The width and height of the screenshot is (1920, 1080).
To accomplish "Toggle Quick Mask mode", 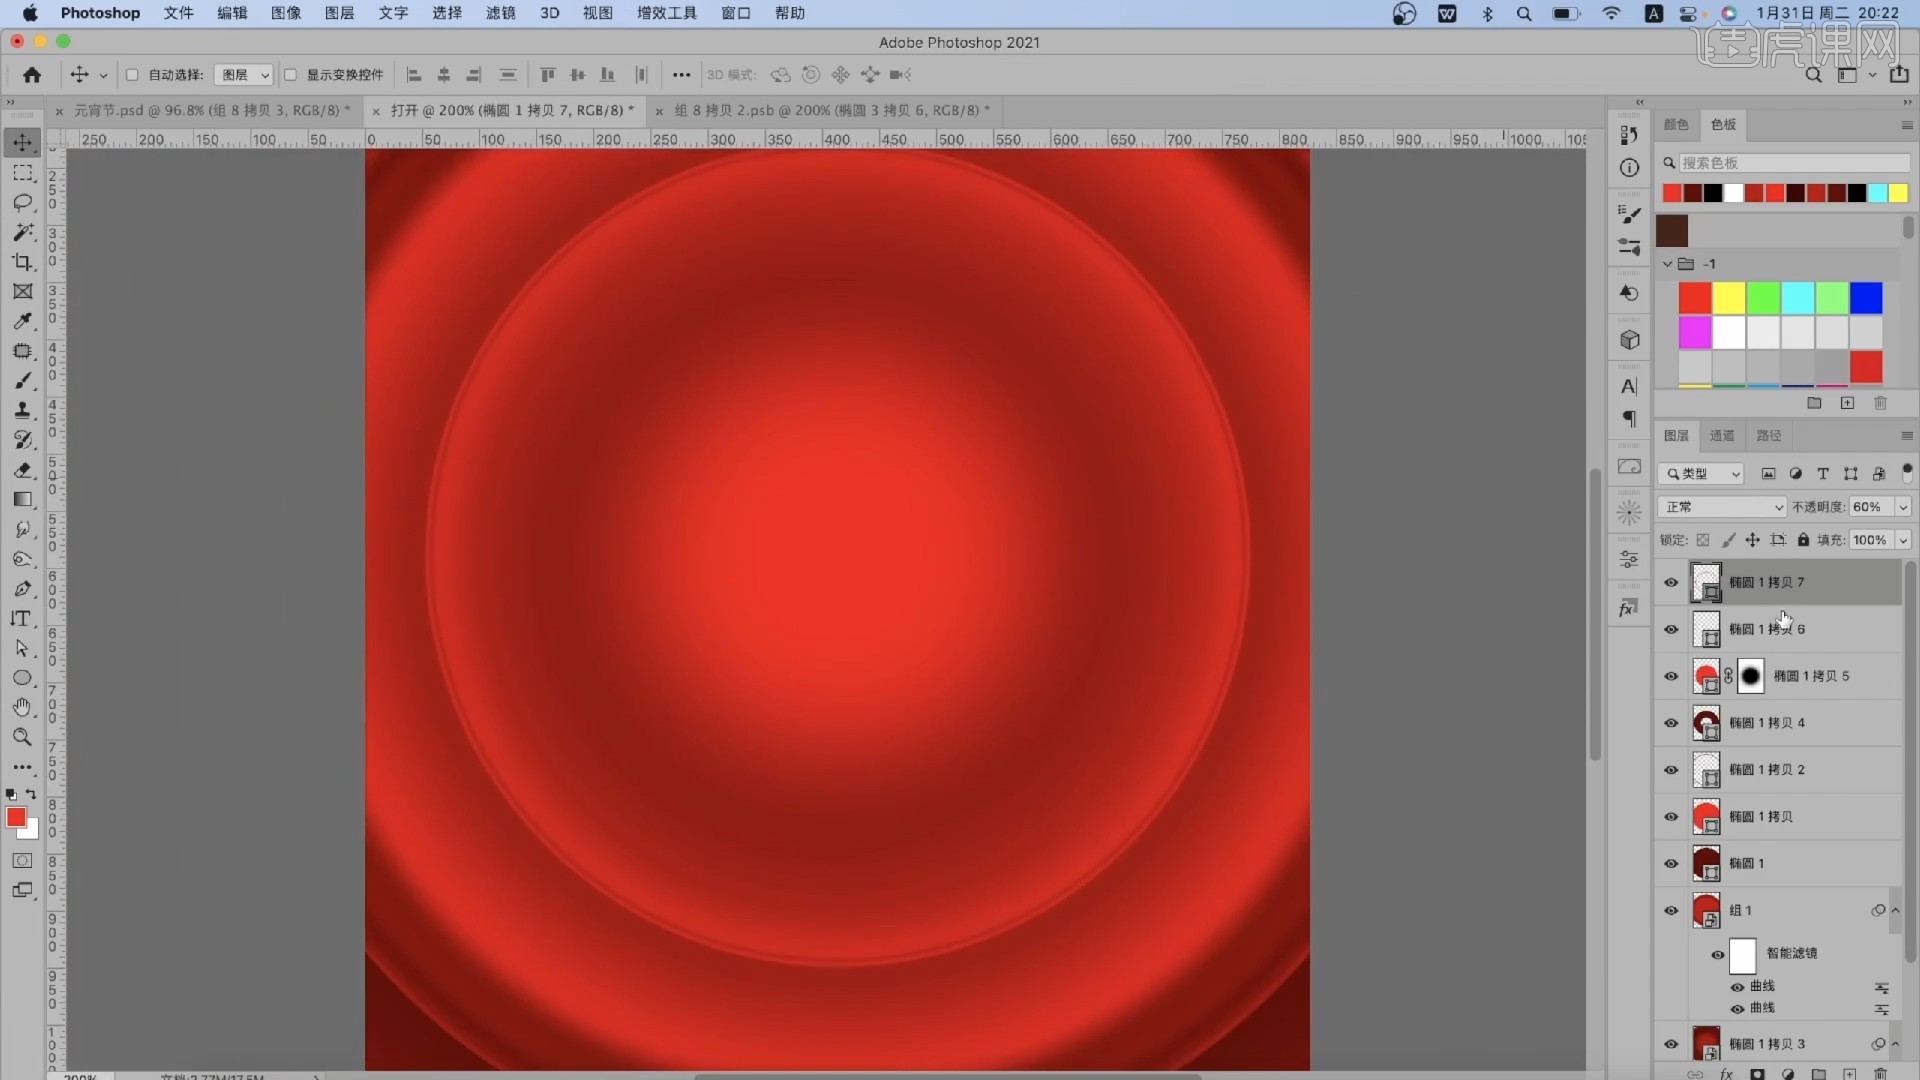I will (22, 861).
